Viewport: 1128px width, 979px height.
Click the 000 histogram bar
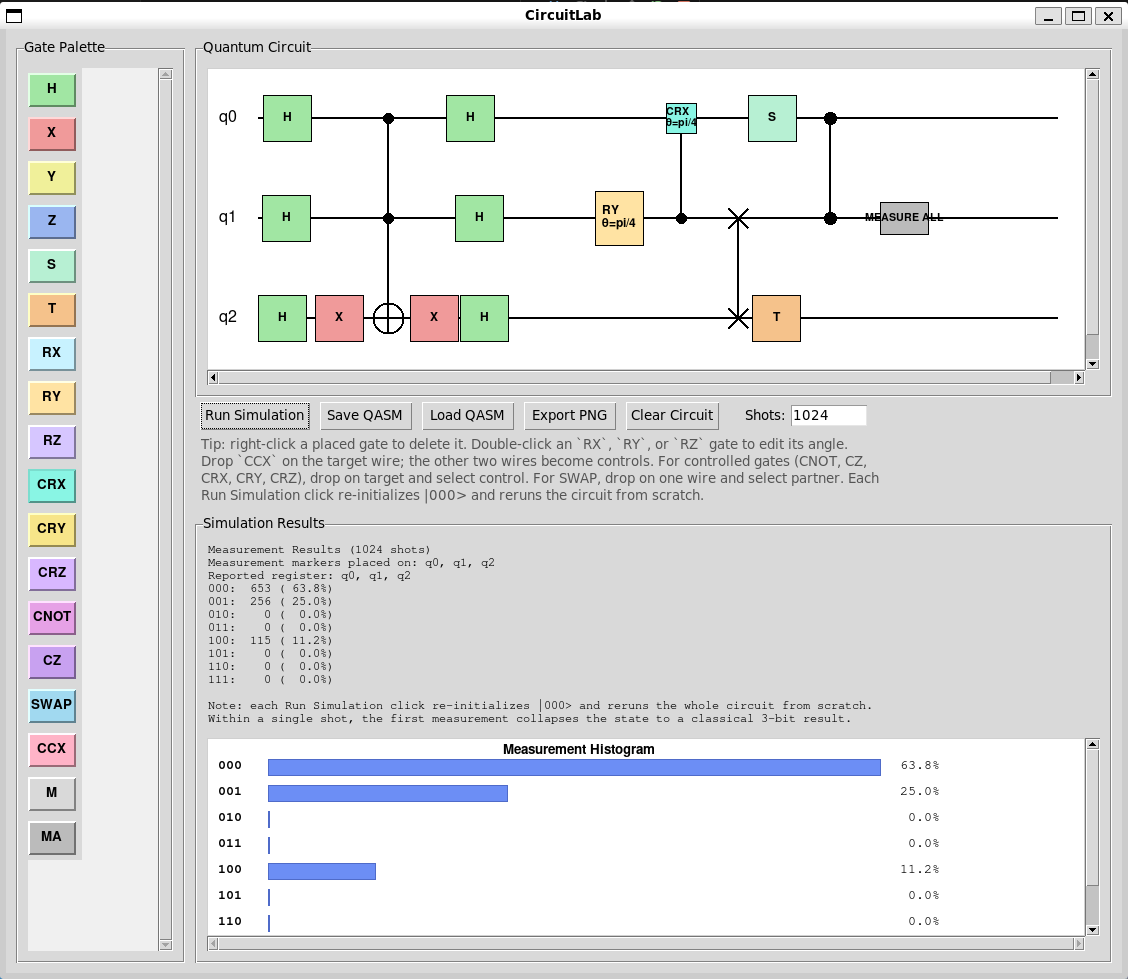574,768
